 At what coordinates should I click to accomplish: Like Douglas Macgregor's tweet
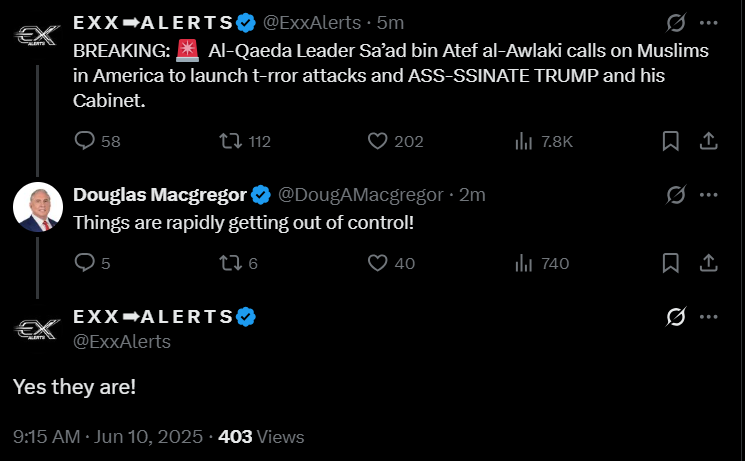tap(377, 263)
